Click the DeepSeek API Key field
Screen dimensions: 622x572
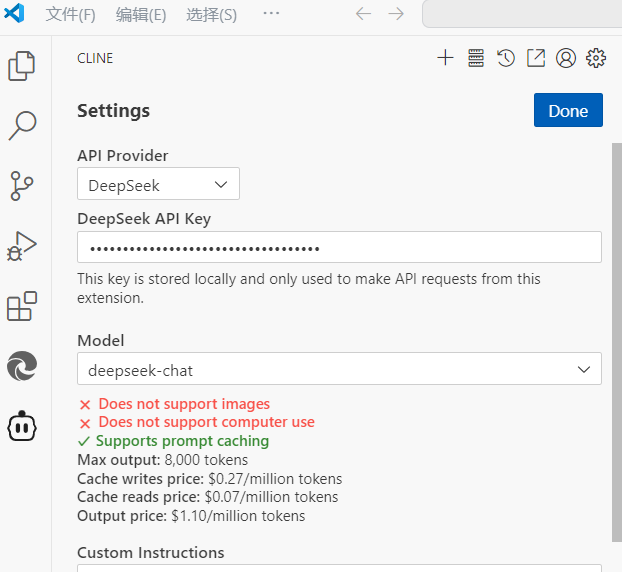coord(339,247)
